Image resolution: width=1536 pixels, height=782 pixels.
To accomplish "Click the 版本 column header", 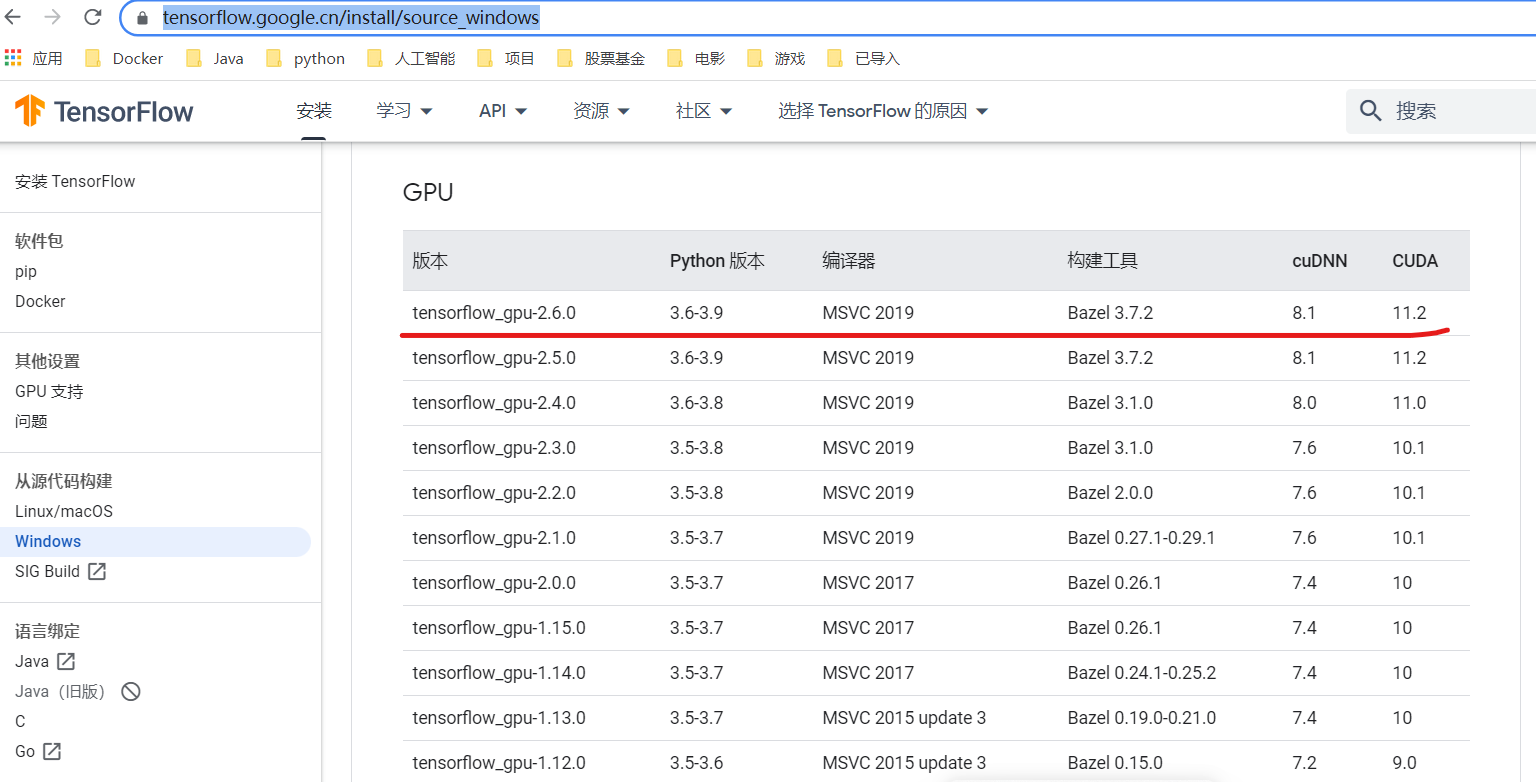I will [x=430, y=261].
